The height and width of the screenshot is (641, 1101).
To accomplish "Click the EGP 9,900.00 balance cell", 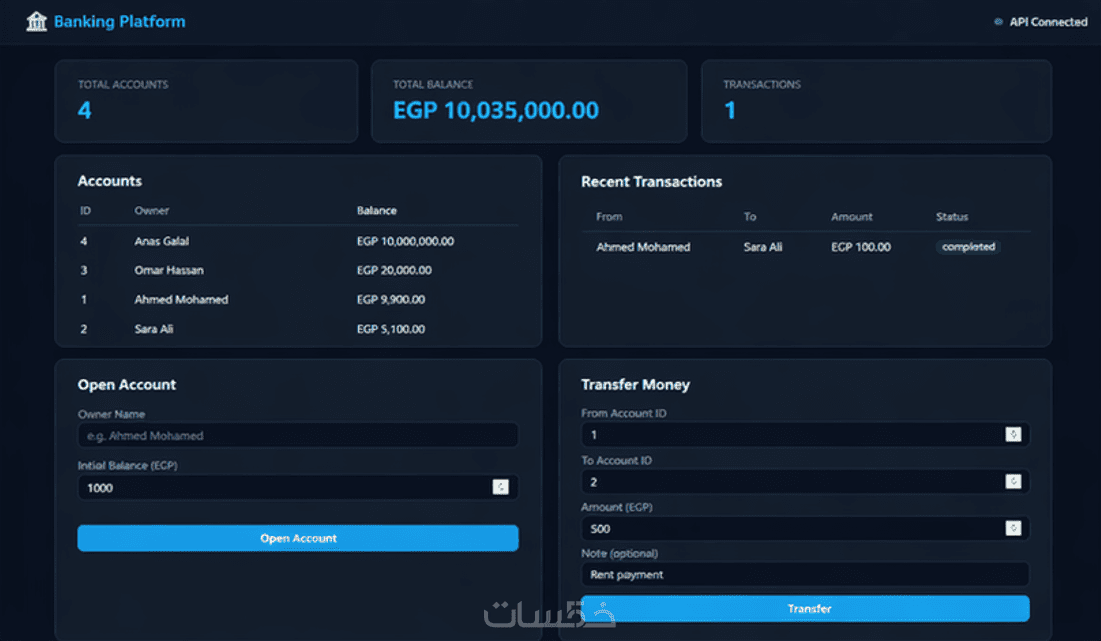I will pos(390,300).
